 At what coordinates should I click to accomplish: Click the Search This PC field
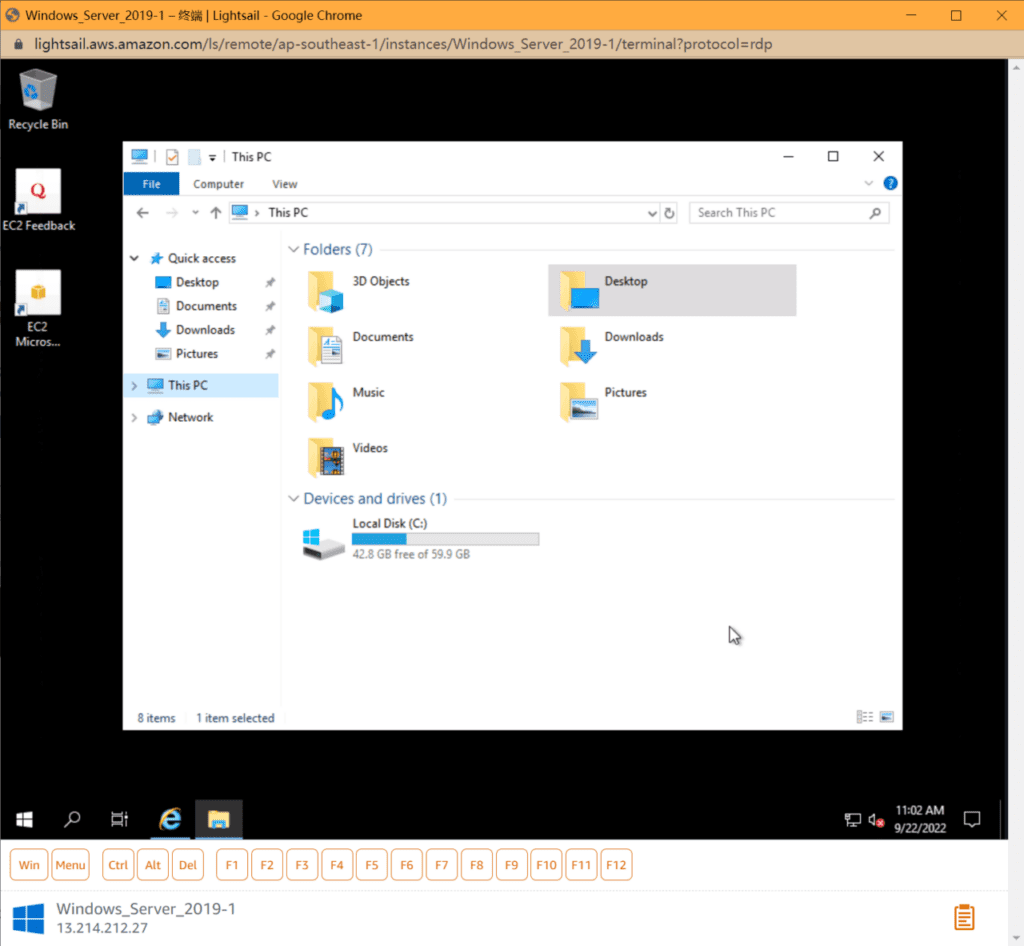[778, 213]
